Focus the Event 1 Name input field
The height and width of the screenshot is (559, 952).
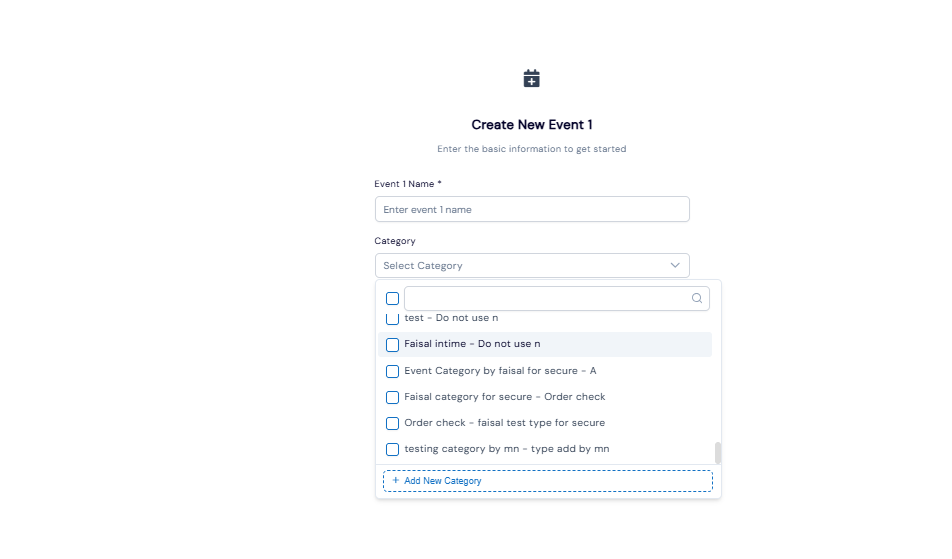point(532,209)
